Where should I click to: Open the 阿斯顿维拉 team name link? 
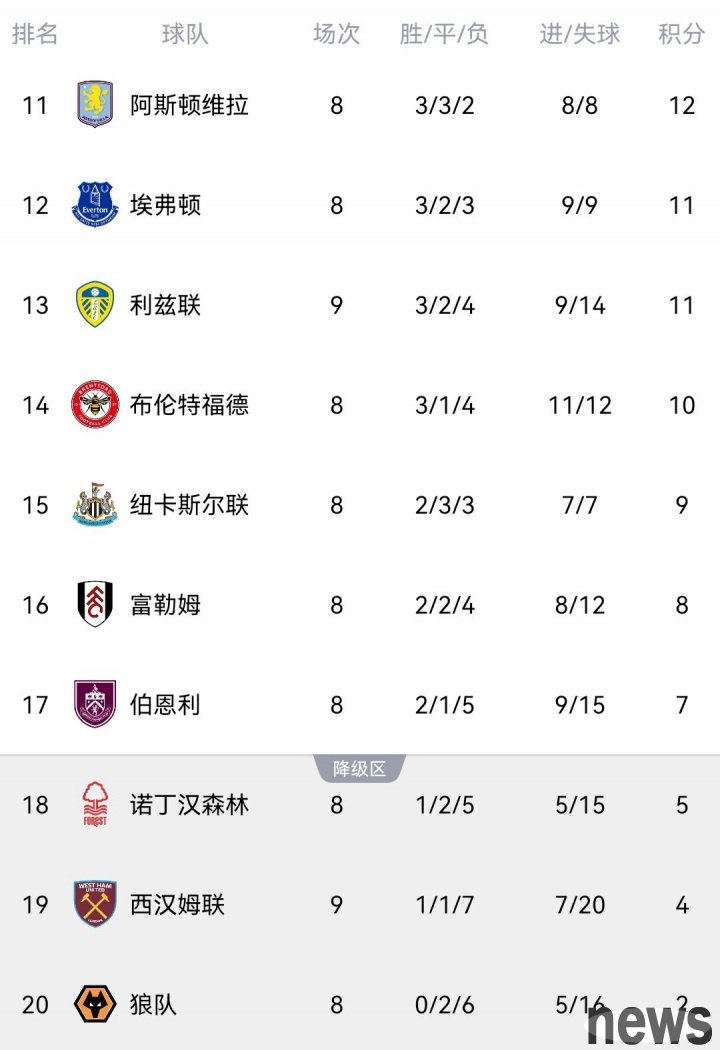pos(189,105)
